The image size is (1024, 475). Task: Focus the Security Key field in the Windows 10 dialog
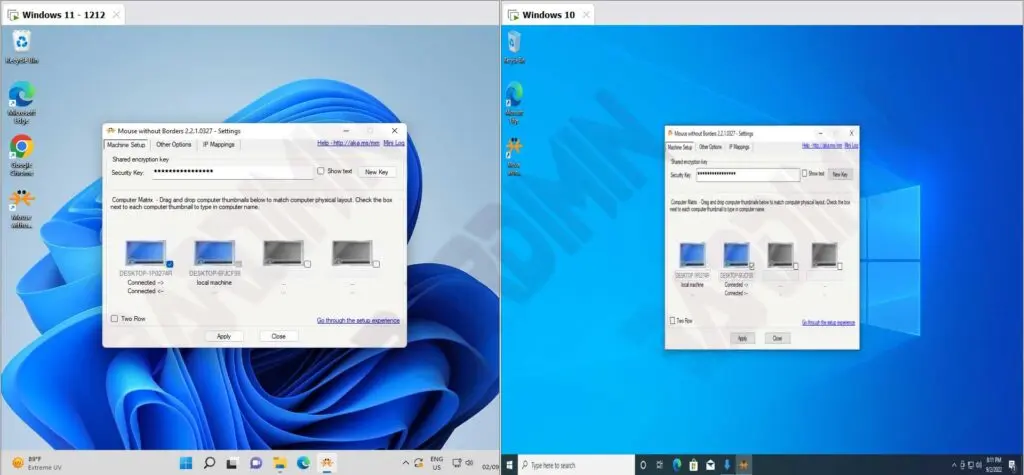coord(748,174)
